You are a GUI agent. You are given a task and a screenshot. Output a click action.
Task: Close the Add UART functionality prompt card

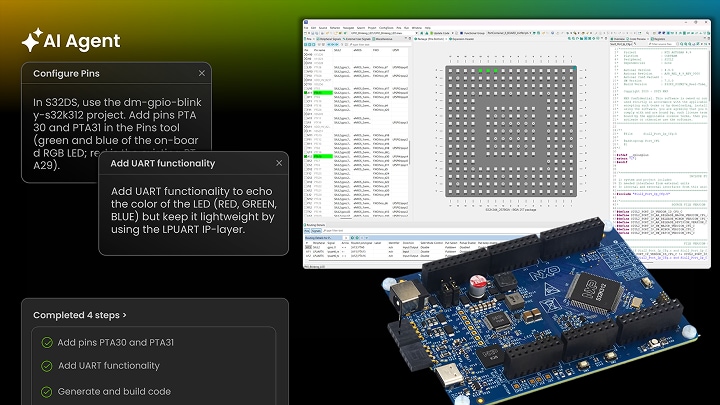pos(279,163)
